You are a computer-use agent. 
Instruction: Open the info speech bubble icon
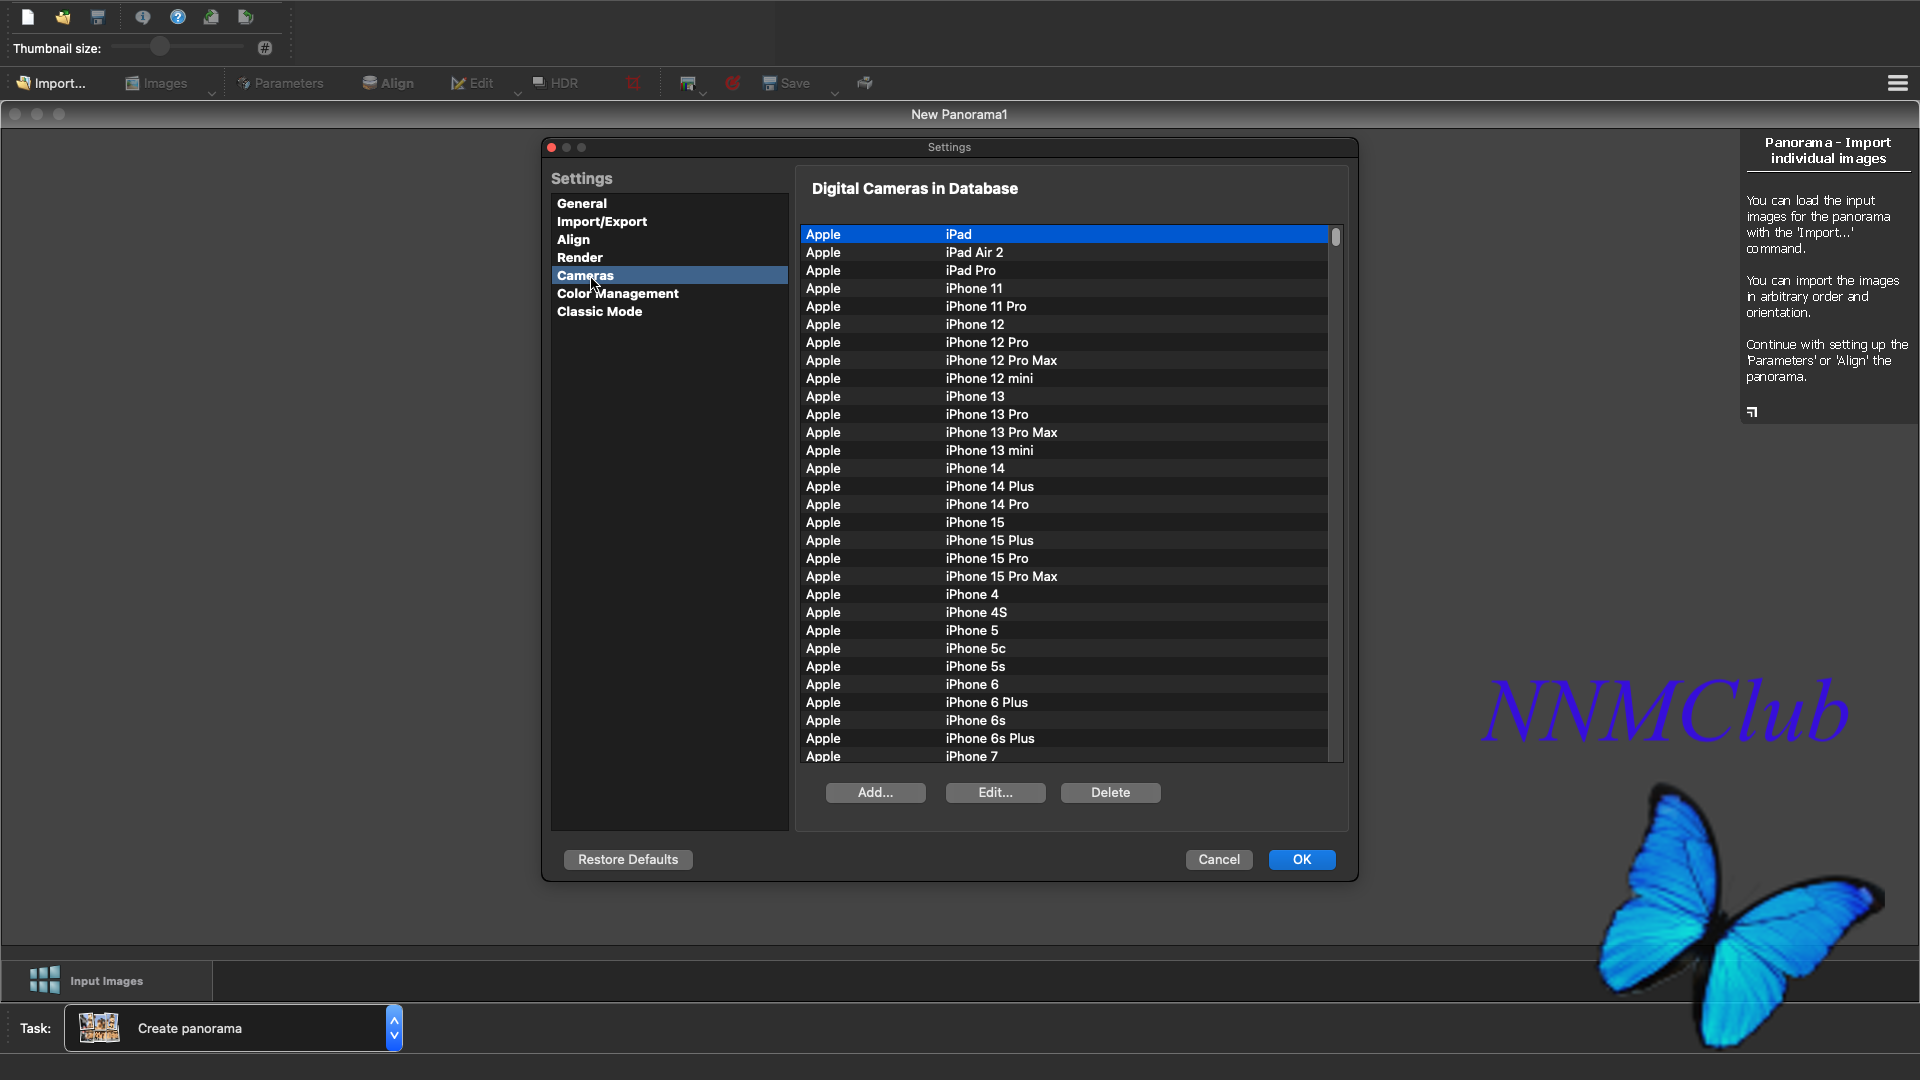pos(143,17)
